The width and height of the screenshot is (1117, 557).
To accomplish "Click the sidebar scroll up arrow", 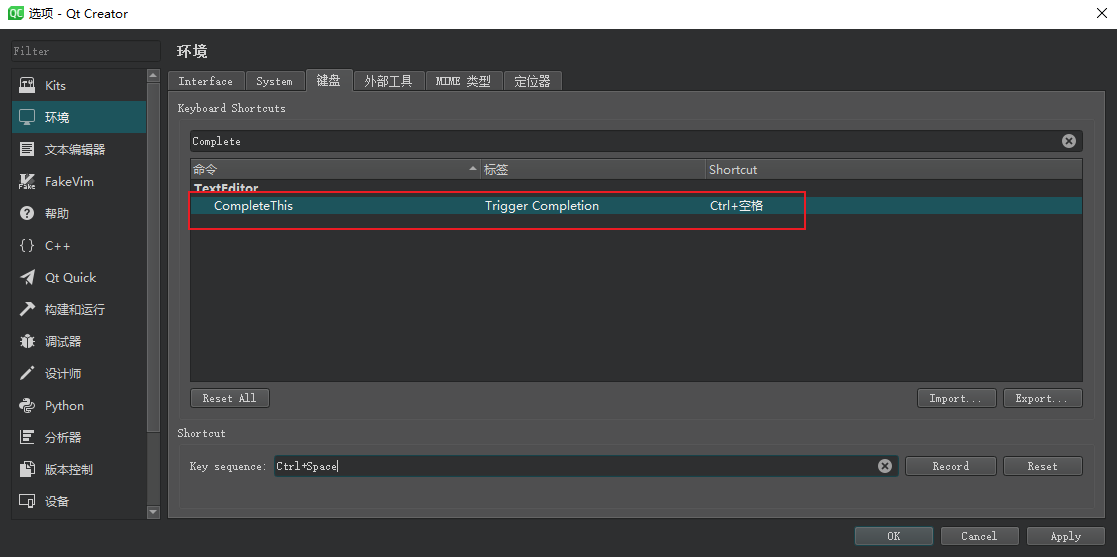I will [x=153, y=75].
